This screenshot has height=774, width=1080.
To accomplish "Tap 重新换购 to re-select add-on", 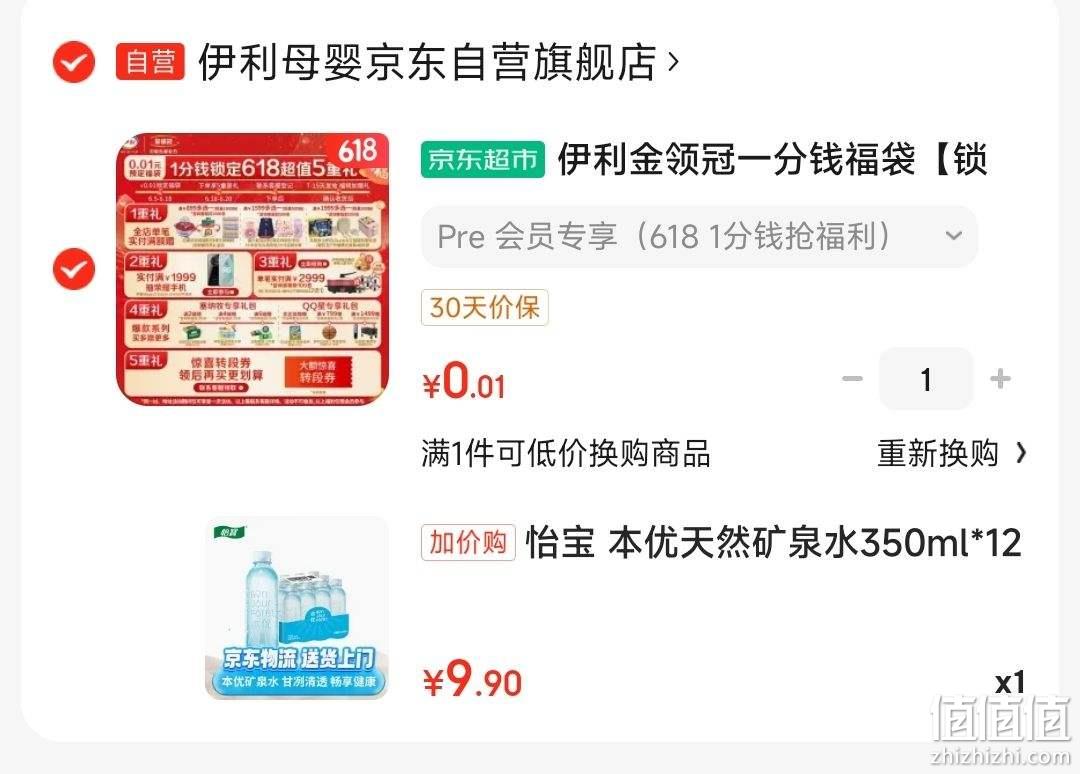I will 937,454.
